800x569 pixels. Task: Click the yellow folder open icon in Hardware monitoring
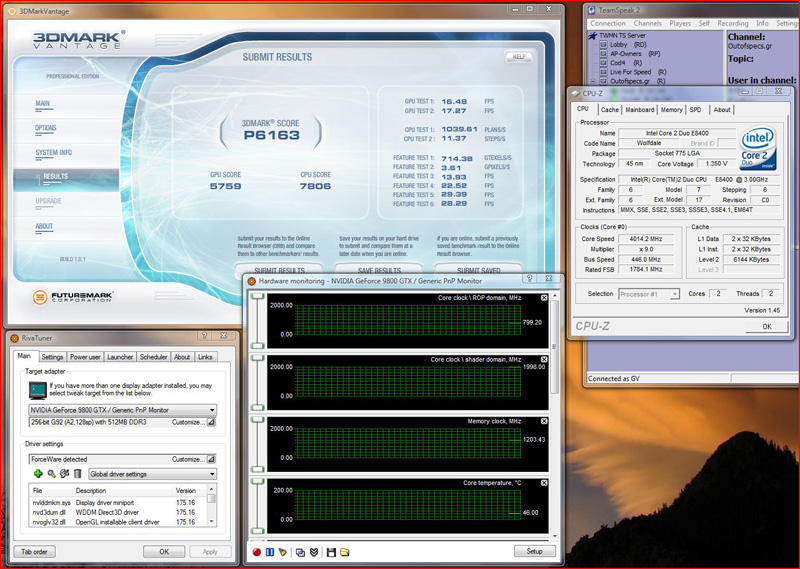[345, 552]
